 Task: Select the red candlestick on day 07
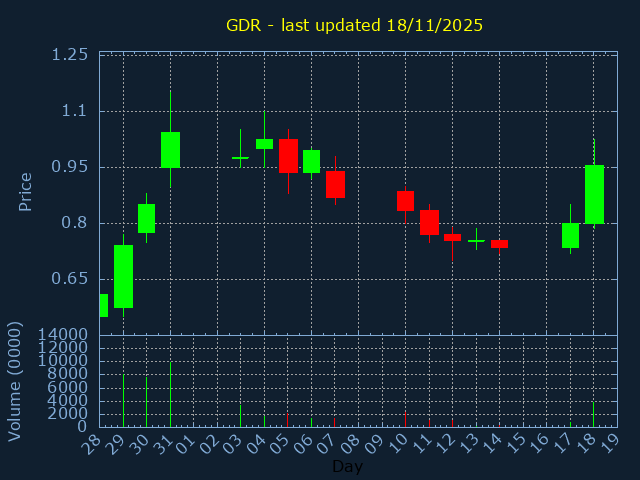point(335,184)
